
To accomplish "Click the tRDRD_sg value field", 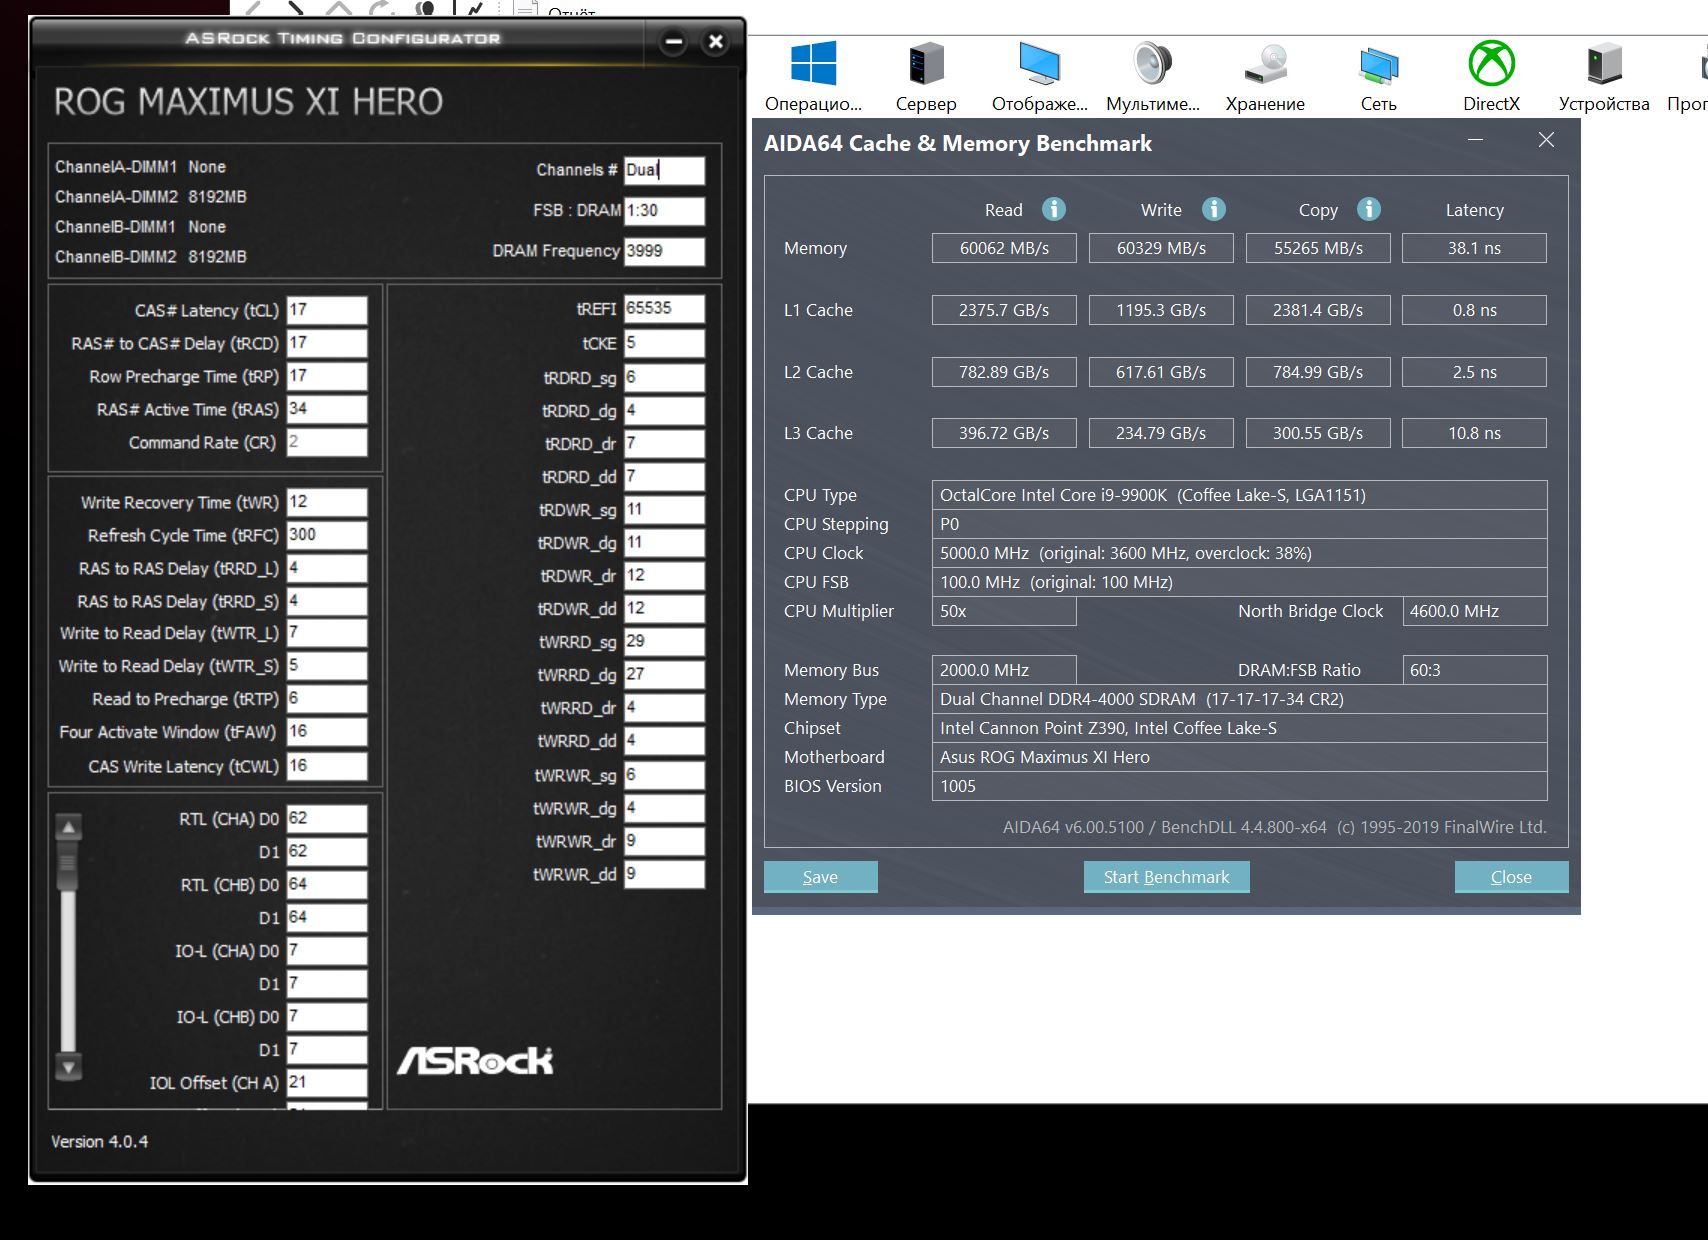I will click(664, 377).
